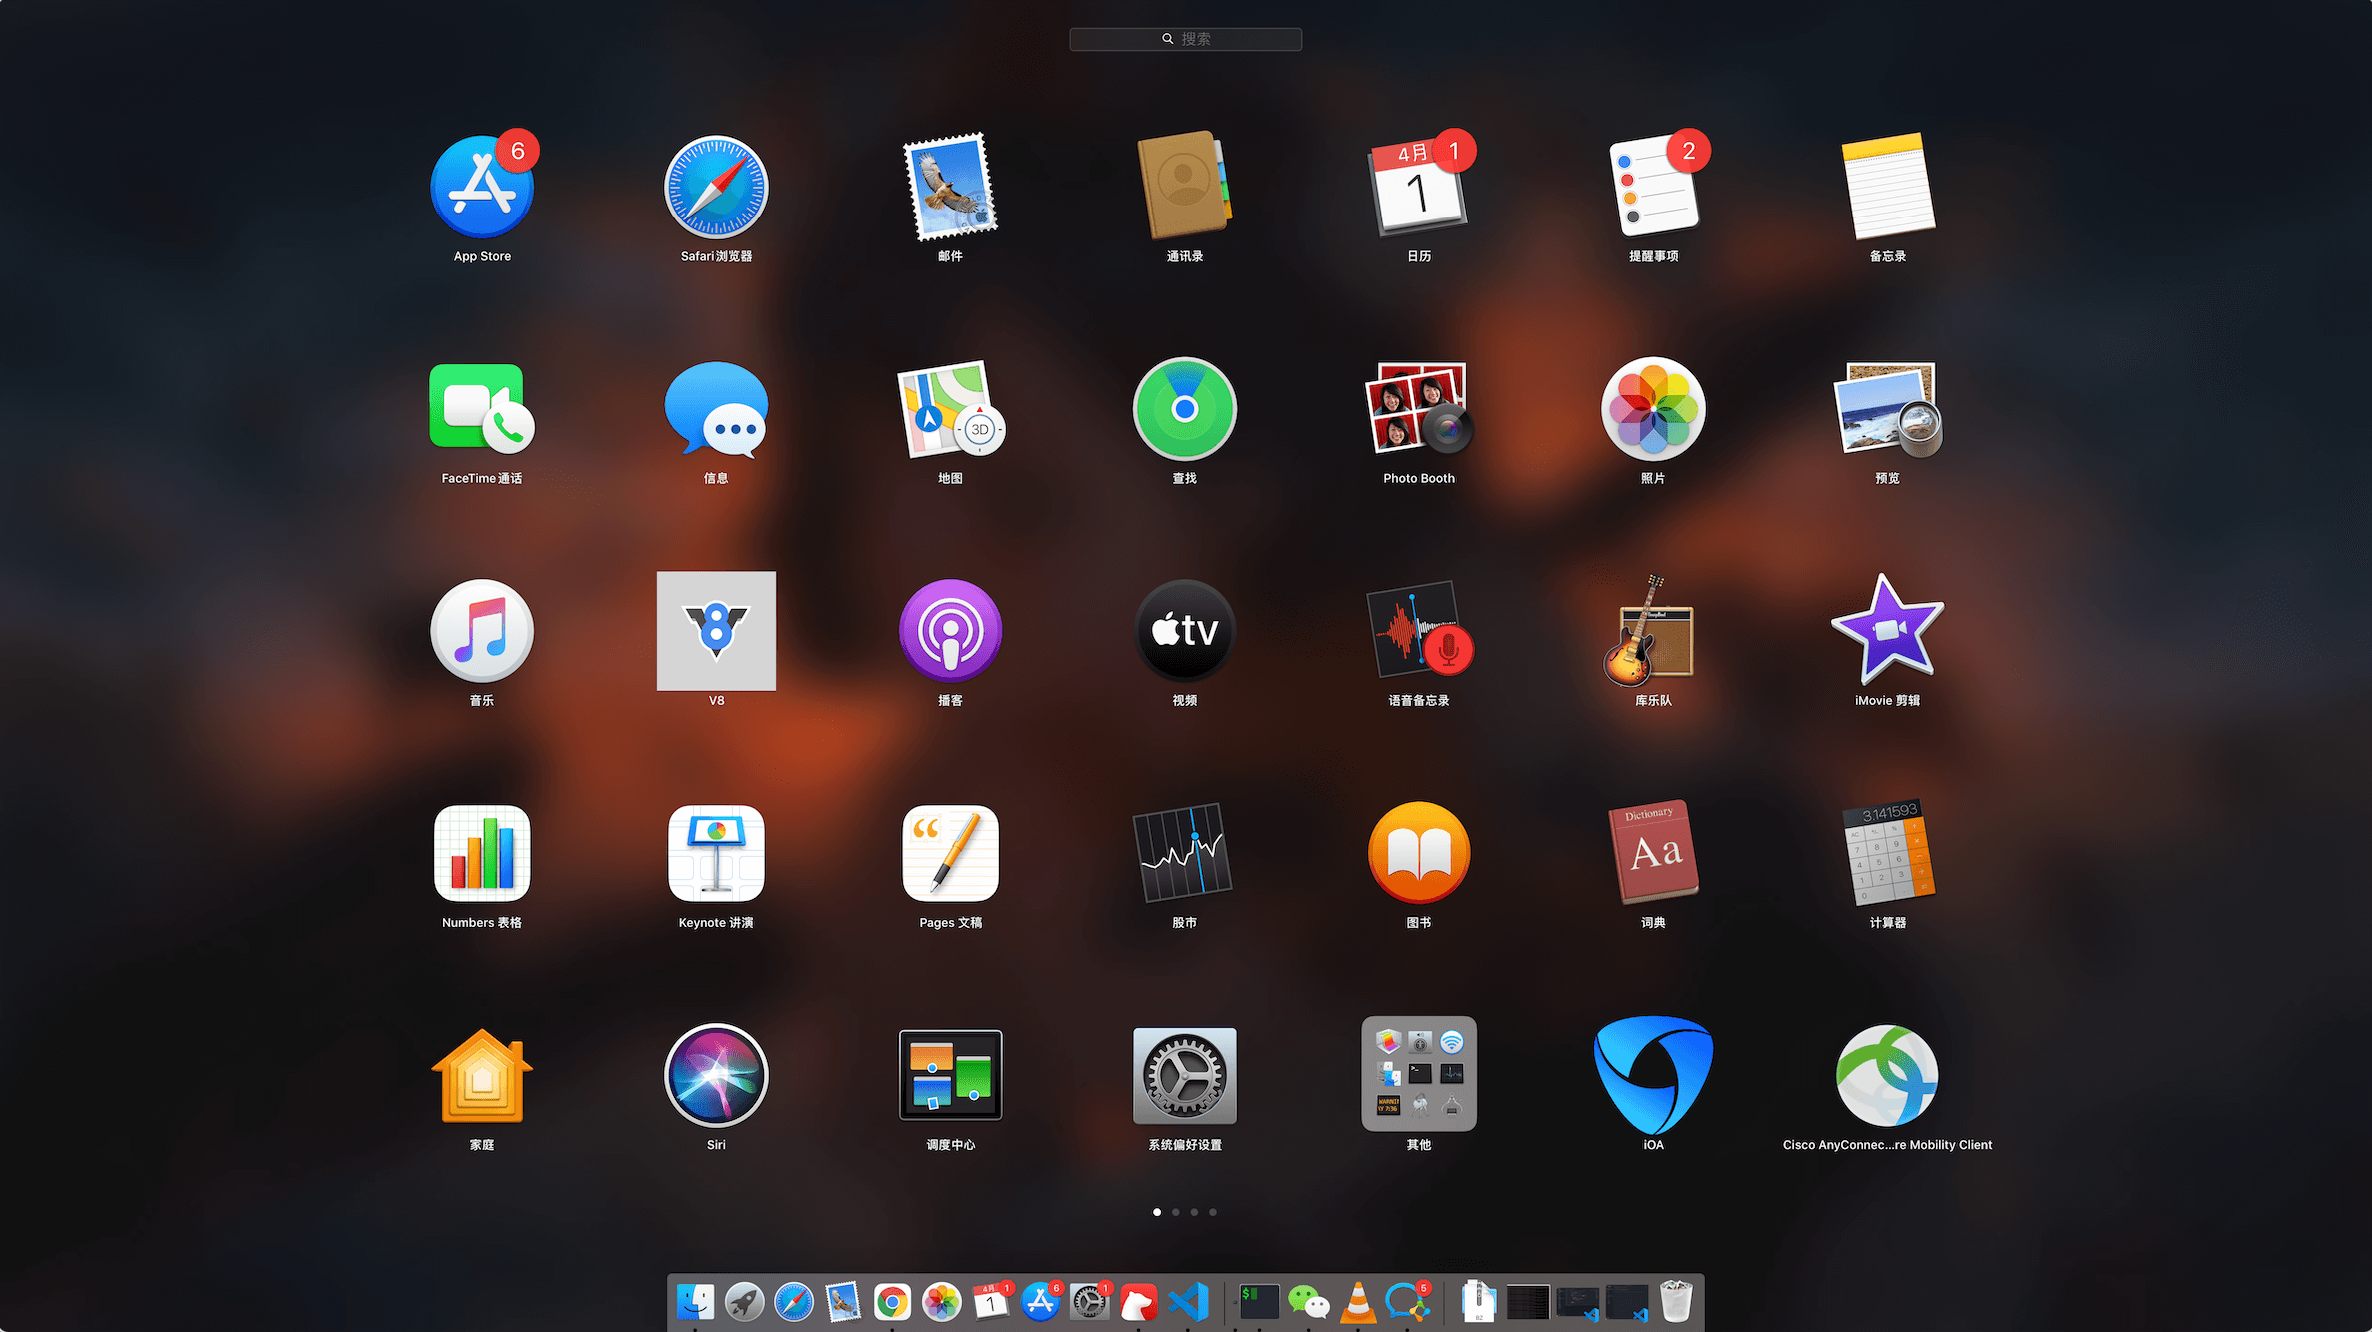This screenshot has height=1332, width=2372.
Task: Click the 搜索 search field
Action: point(1185,39)
